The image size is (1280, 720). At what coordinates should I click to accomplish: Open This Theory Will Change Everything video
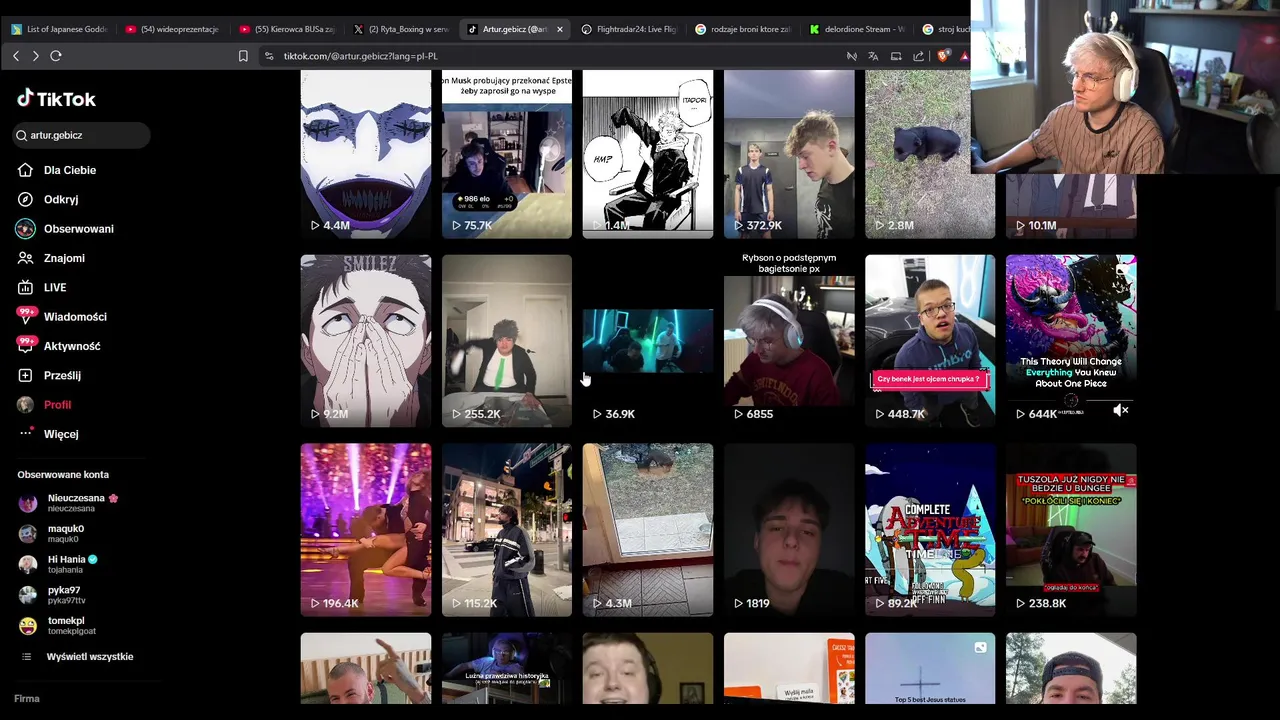[1071, 341]
